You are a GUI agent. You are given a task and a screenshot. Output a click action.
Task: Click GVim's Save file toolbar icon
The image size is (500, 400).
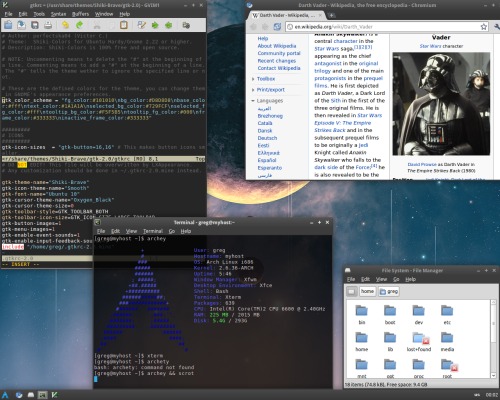[x=21, y=25]
